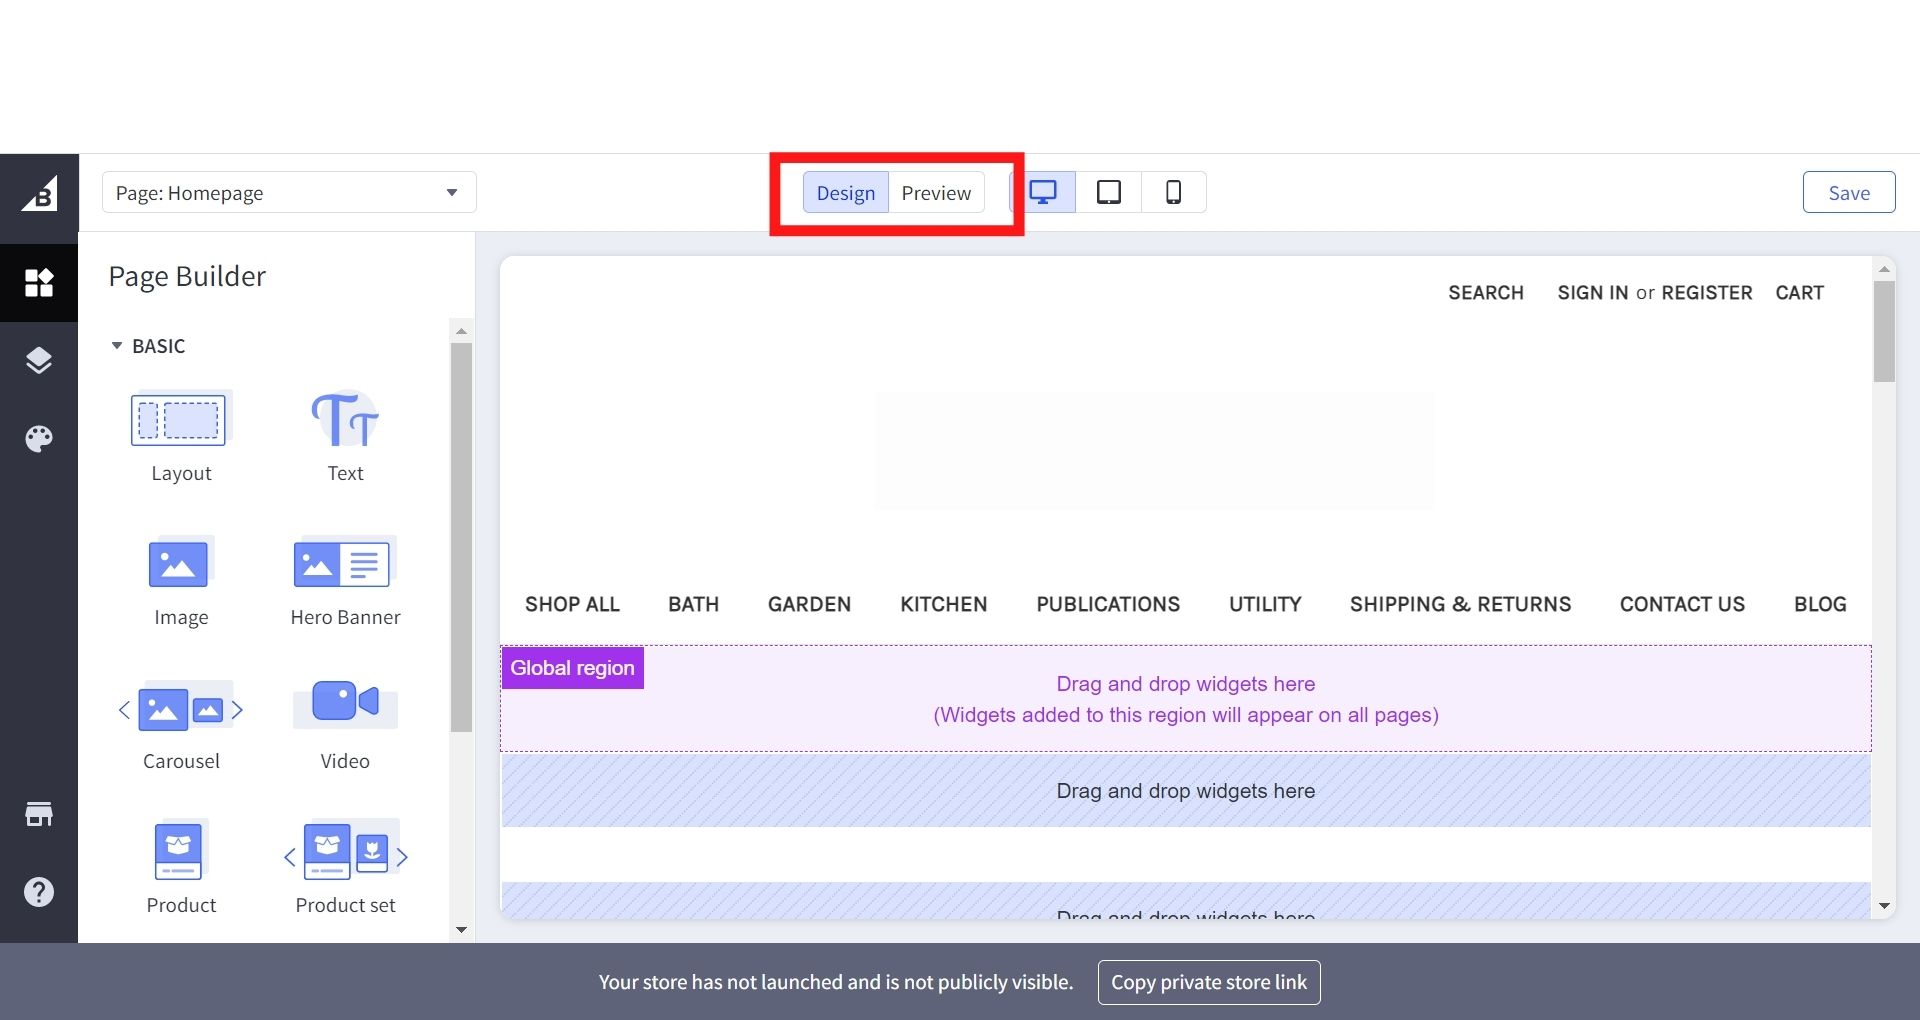Open the PUBLICATIONS navigation item
This screenshot has width=1920, height=1020.
(x=1108, y=604)
